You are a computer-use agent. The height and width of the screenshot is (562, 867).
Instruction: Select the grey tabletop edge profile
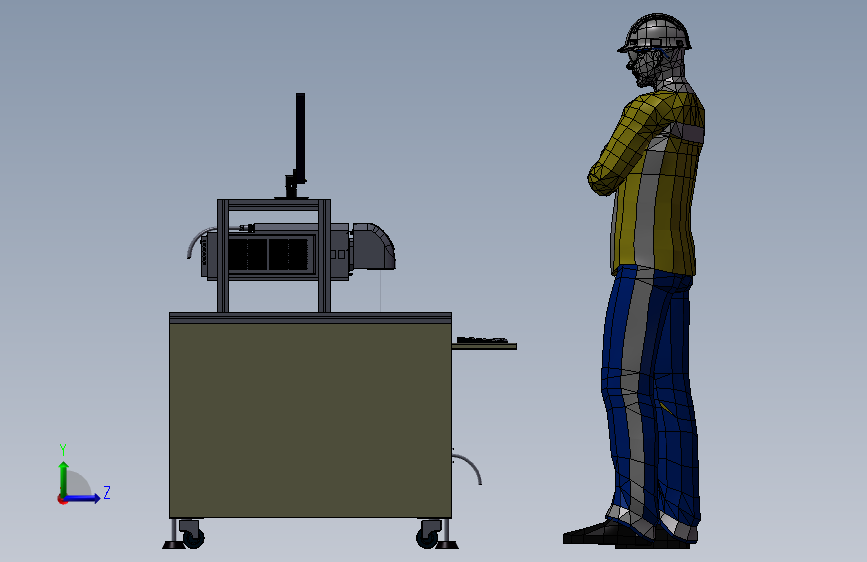click(310, 318)
